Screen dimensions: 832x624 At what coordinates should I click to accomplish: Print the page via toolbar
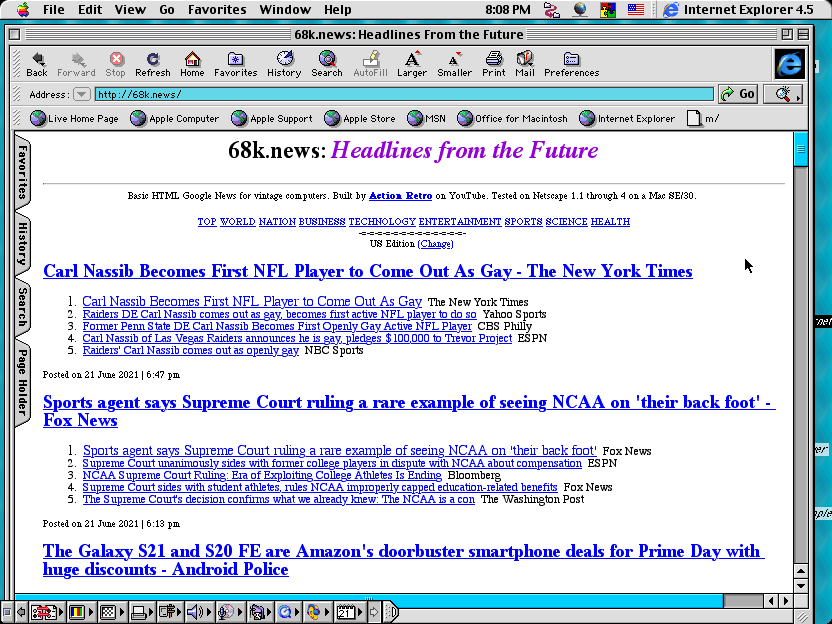[493, 64]
